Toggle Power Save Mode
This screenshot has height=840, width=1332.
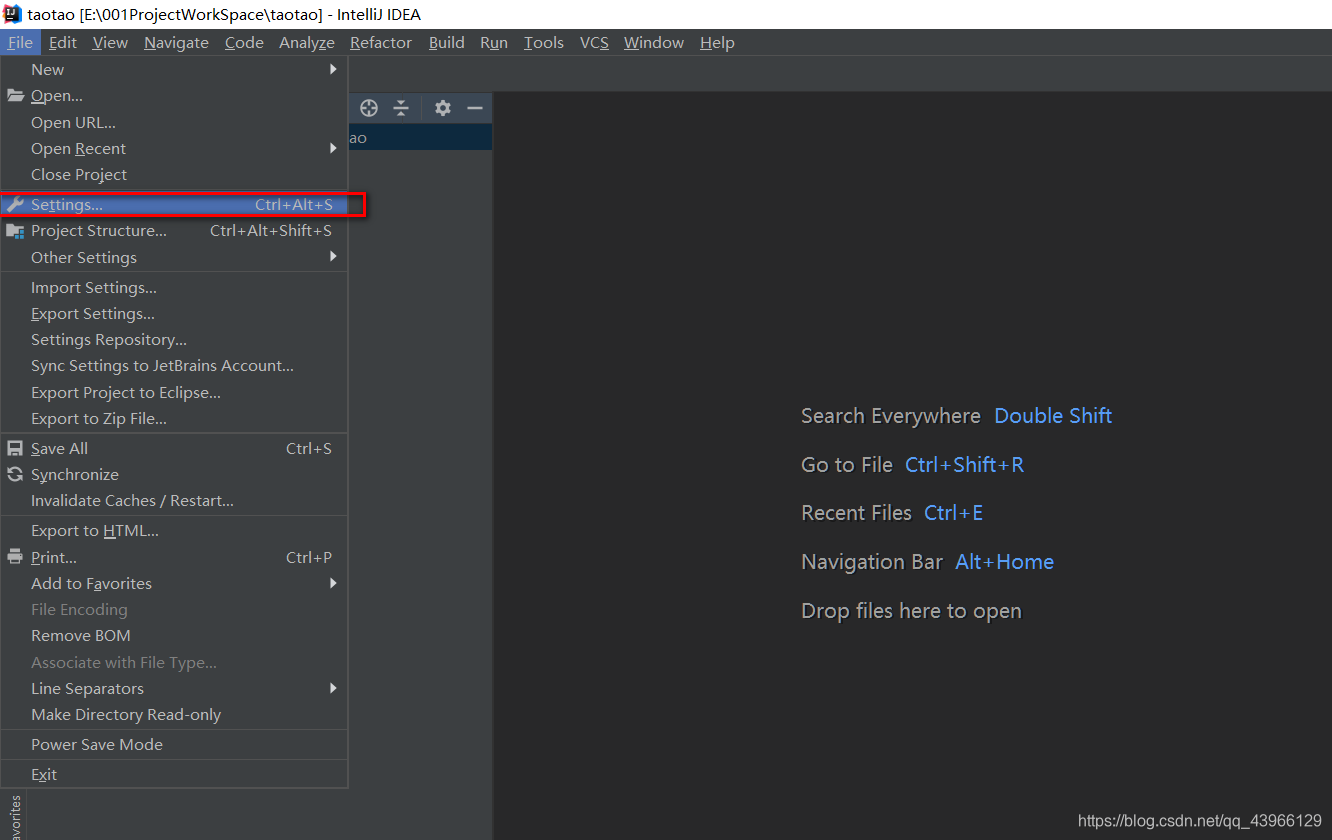tap(174, 744)
